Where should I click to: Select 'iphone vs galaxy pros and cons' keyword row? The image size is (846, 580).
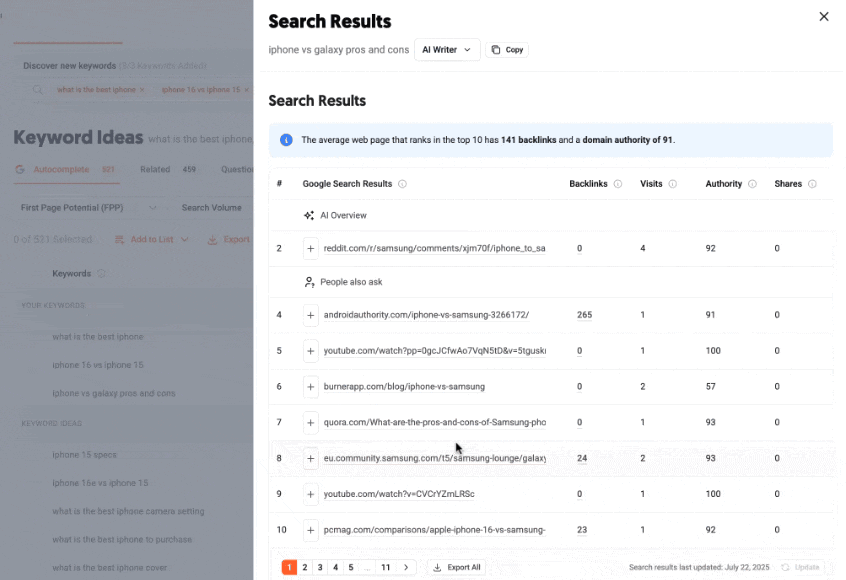(x=114, y=393)
